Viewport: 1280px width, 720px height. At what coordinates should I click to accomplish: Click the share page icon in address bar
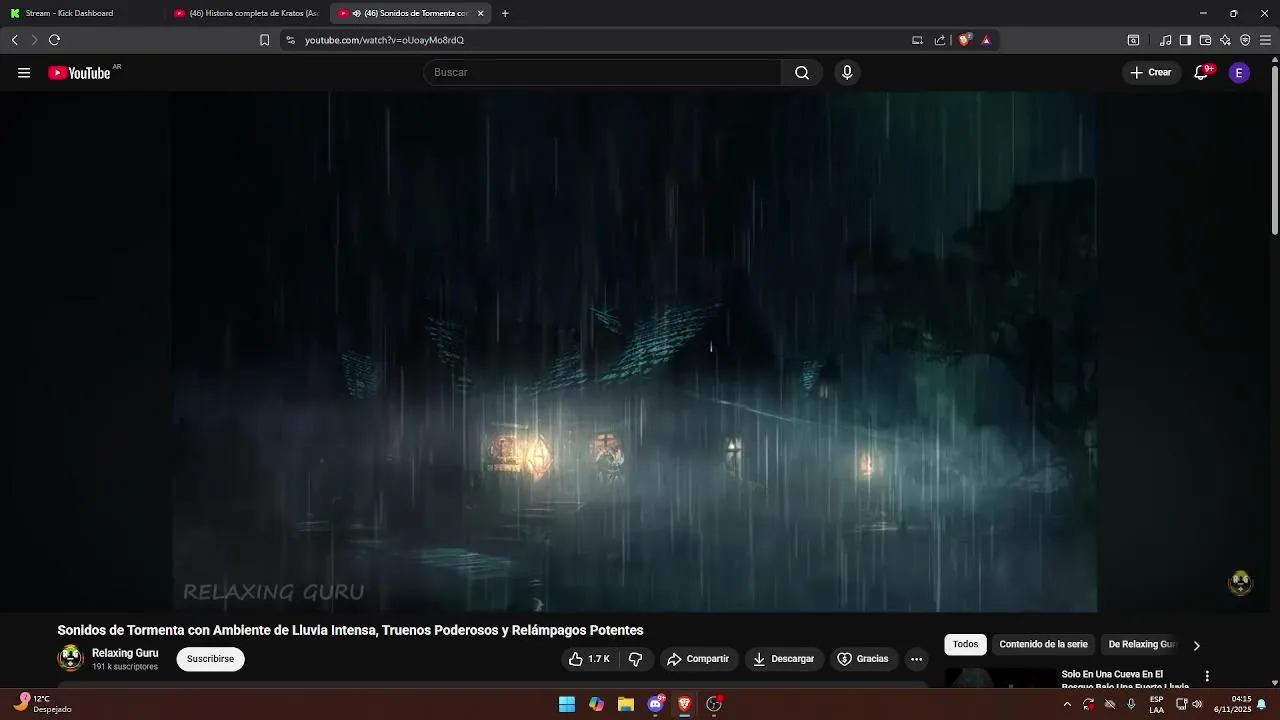(x=940, y=40)
